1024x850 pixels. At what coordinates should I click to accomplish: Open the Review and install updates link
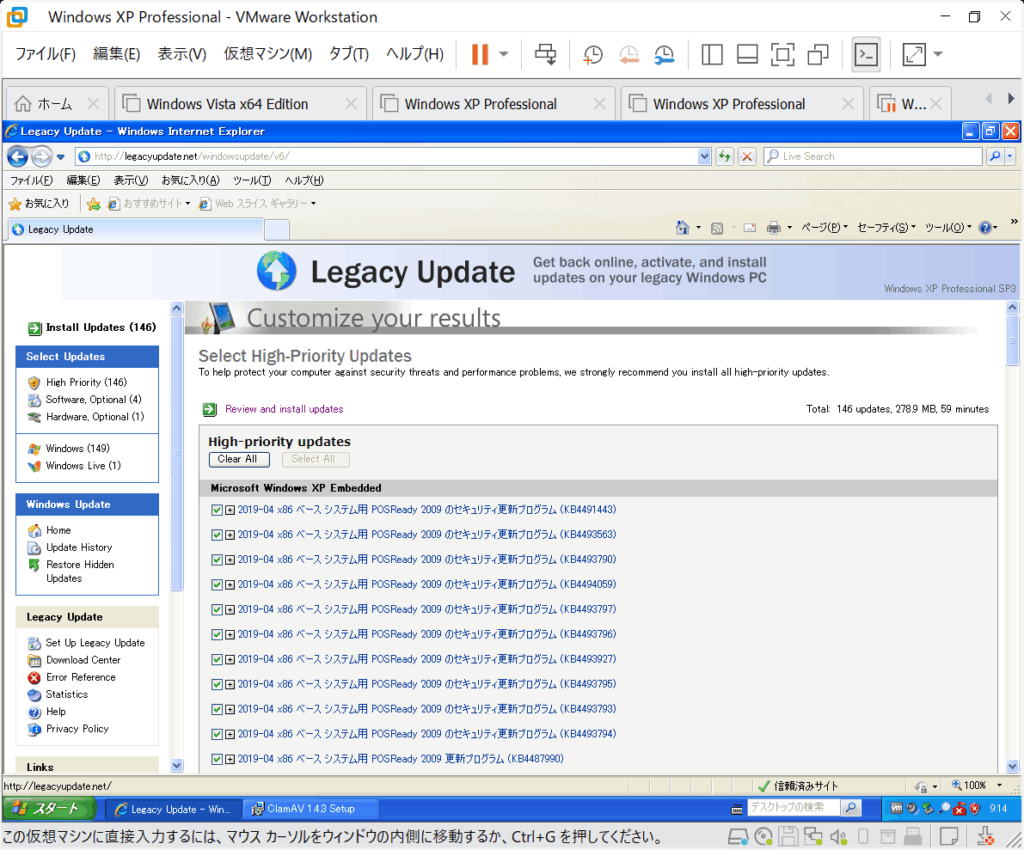coord(283,409)
